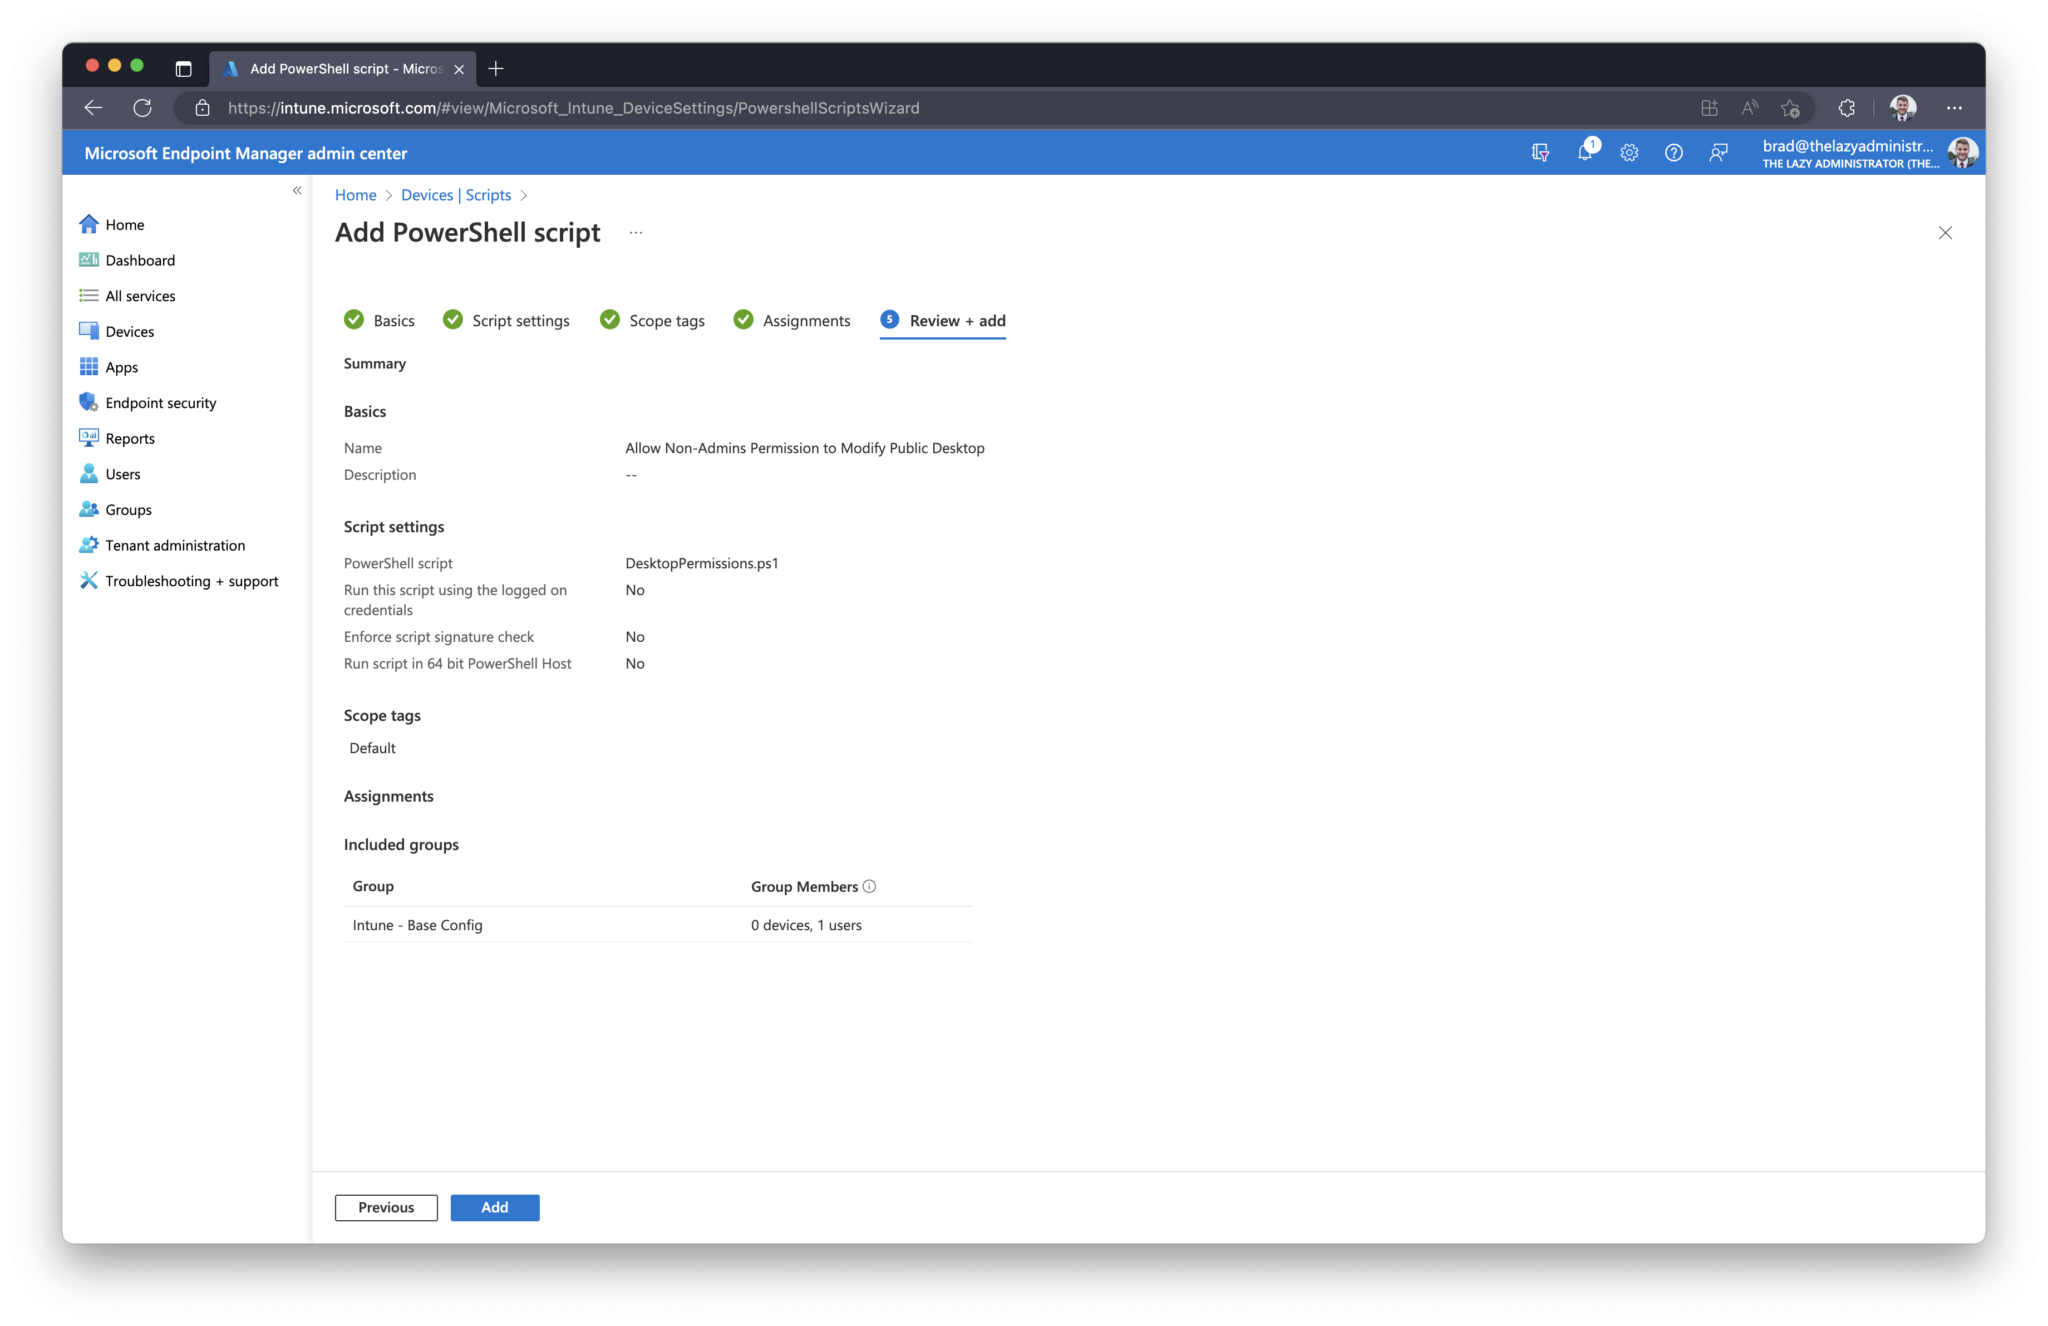Viewport: 2048px width, 1326px height.
Task: Click the Previous button
Action: click(386, 1207)
